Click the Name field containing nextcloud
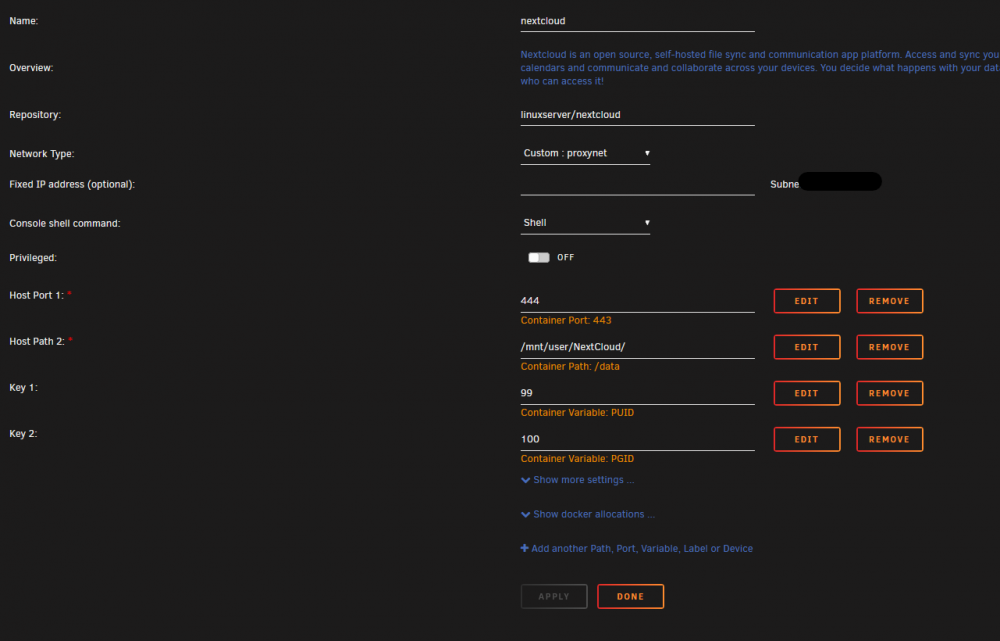 637,21
